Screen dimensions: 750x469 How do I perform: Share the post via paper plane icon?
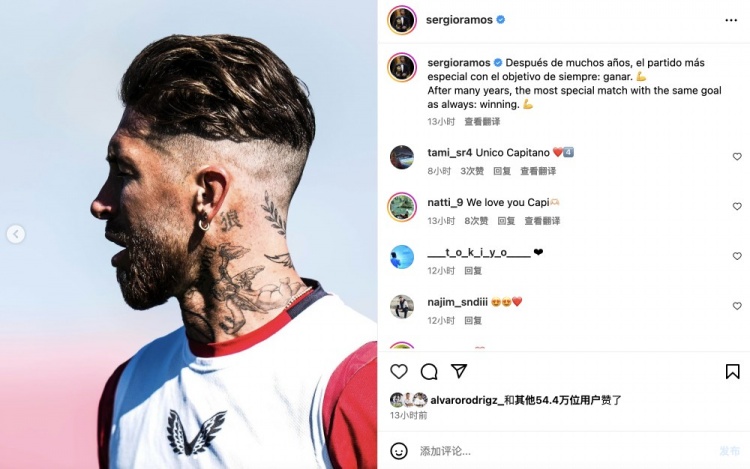(459, 371)
